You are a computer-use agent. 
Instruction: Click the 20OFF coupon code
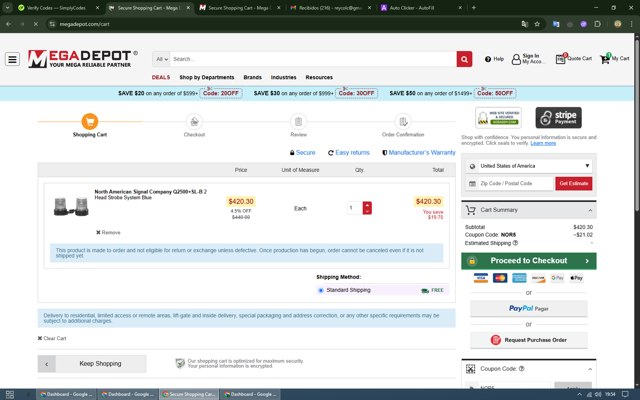(x=221, y=93)
